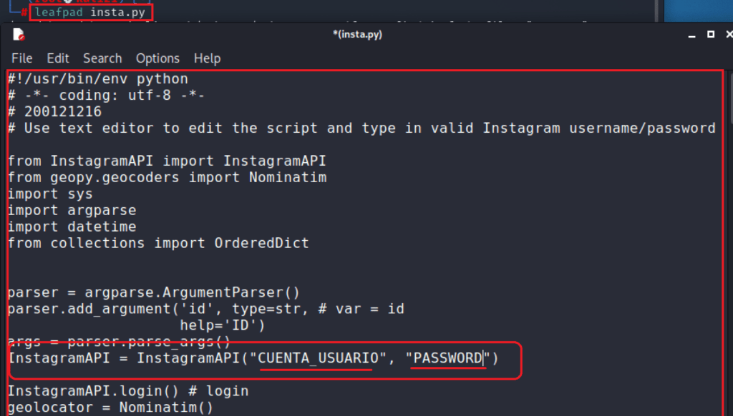
Task: Click the 200121216 comment line
Action: click(55, 112)
